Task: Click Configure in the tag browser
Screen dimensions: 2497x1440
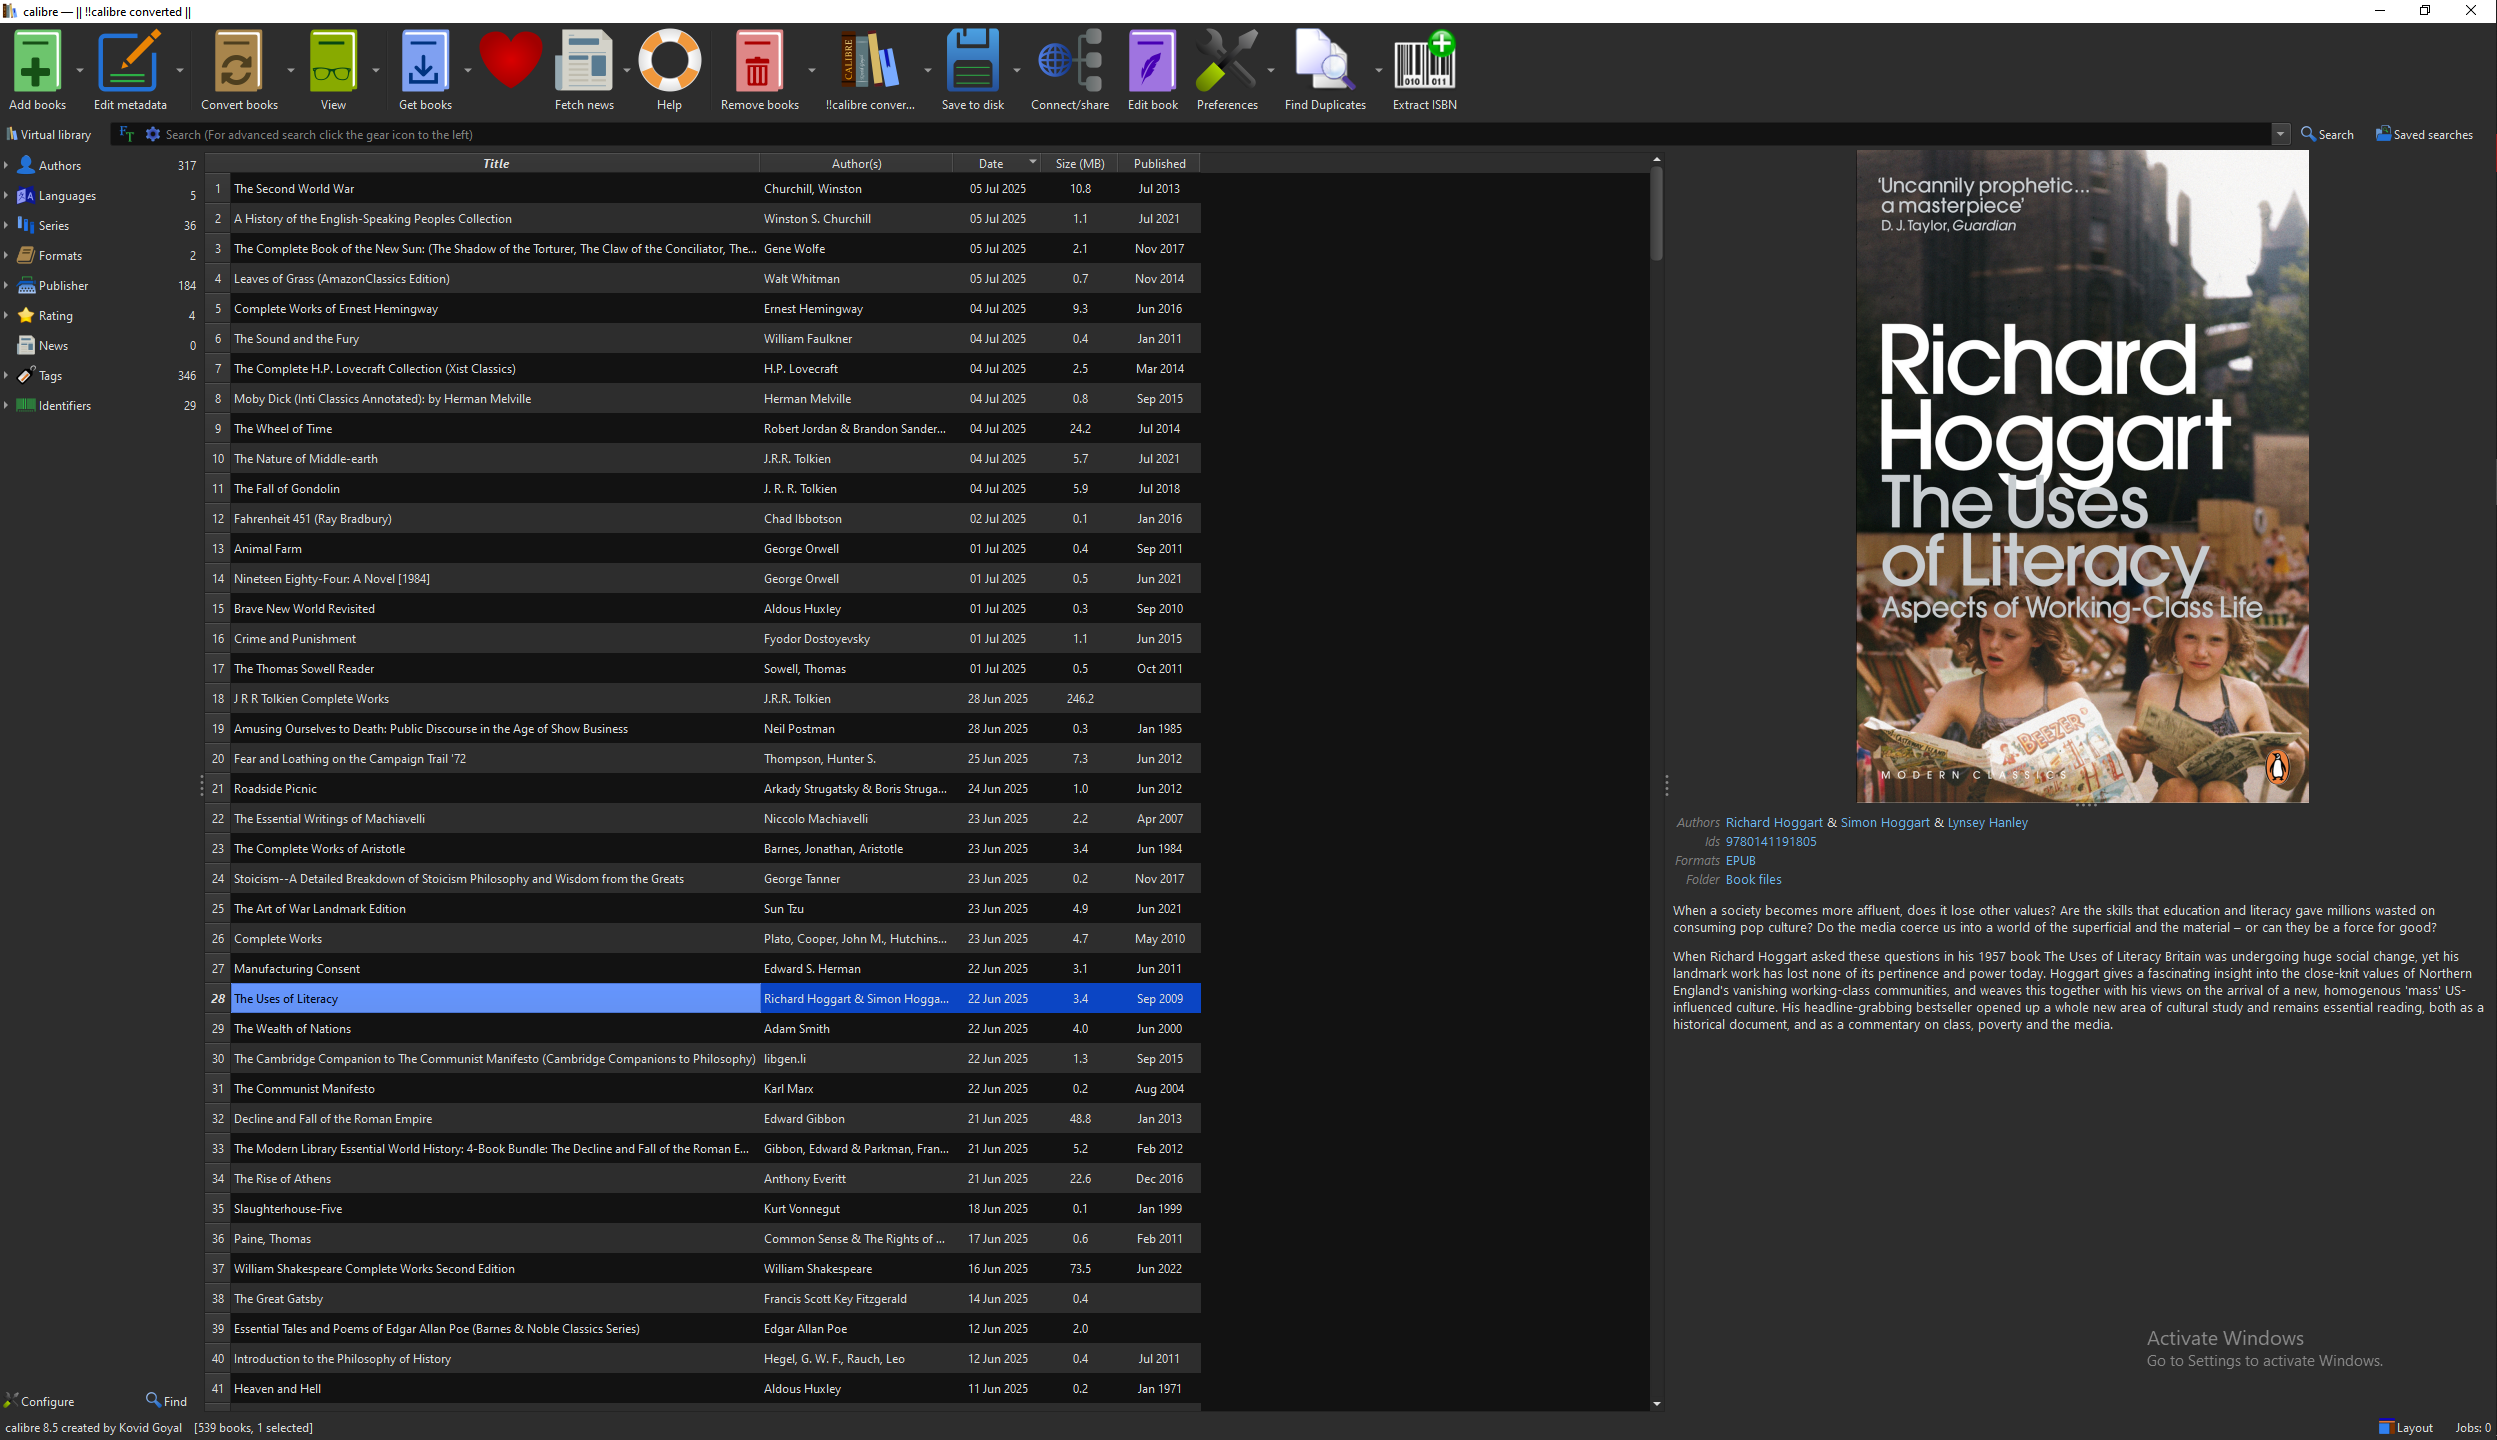Action: tap(39, 1401)
